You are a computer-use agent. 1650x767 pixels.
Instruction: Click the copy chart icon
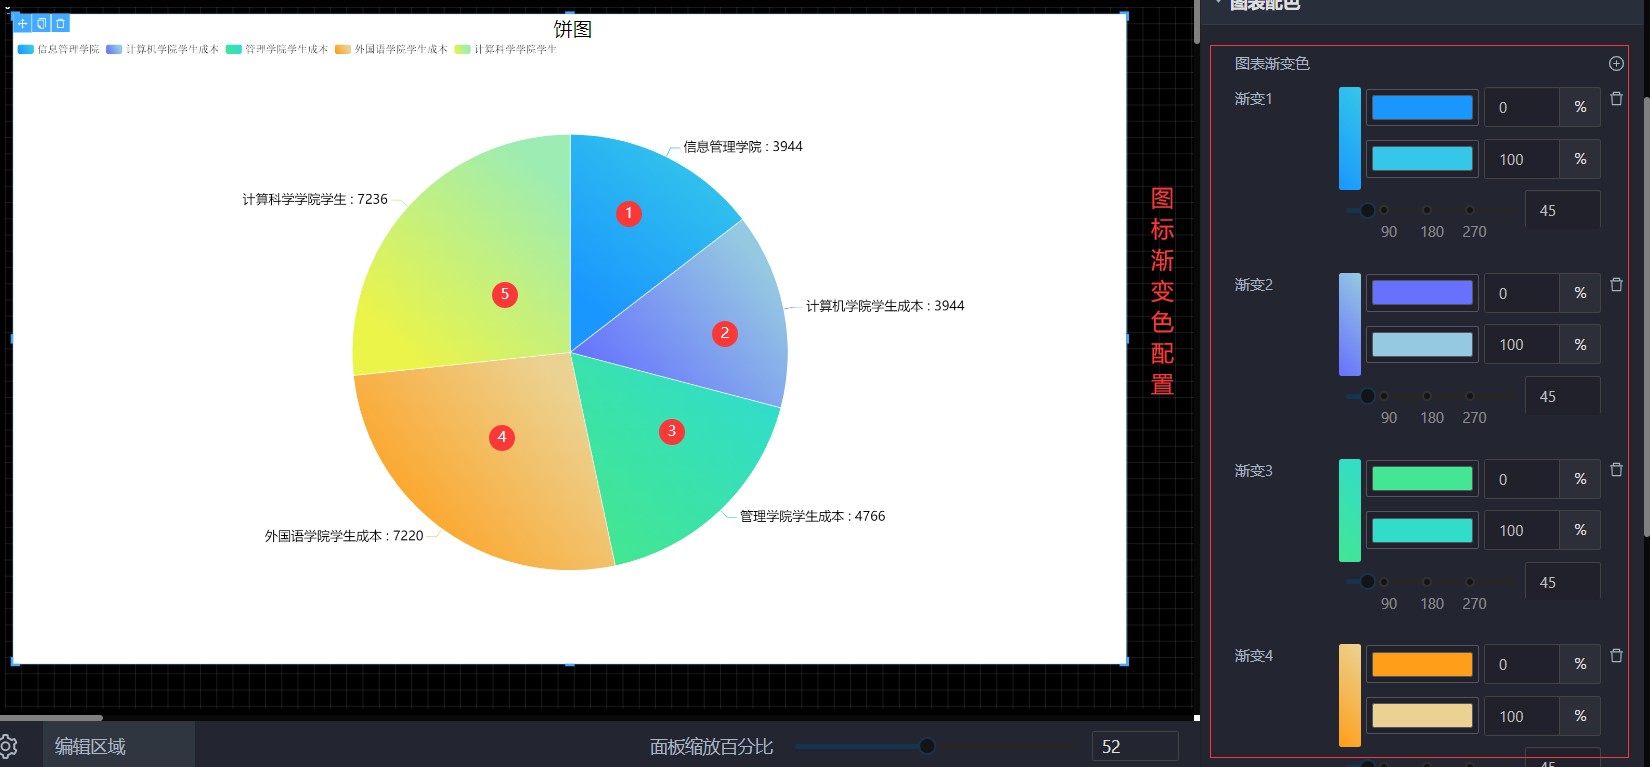point(41,23)
